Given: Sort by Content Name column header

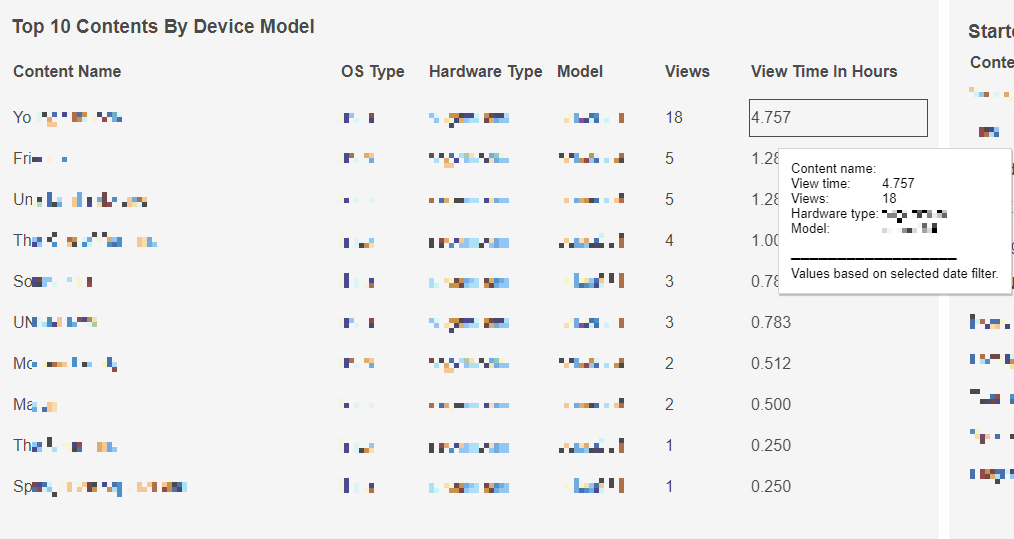Looking at the screenshot, I should click(x=67, y=72).
